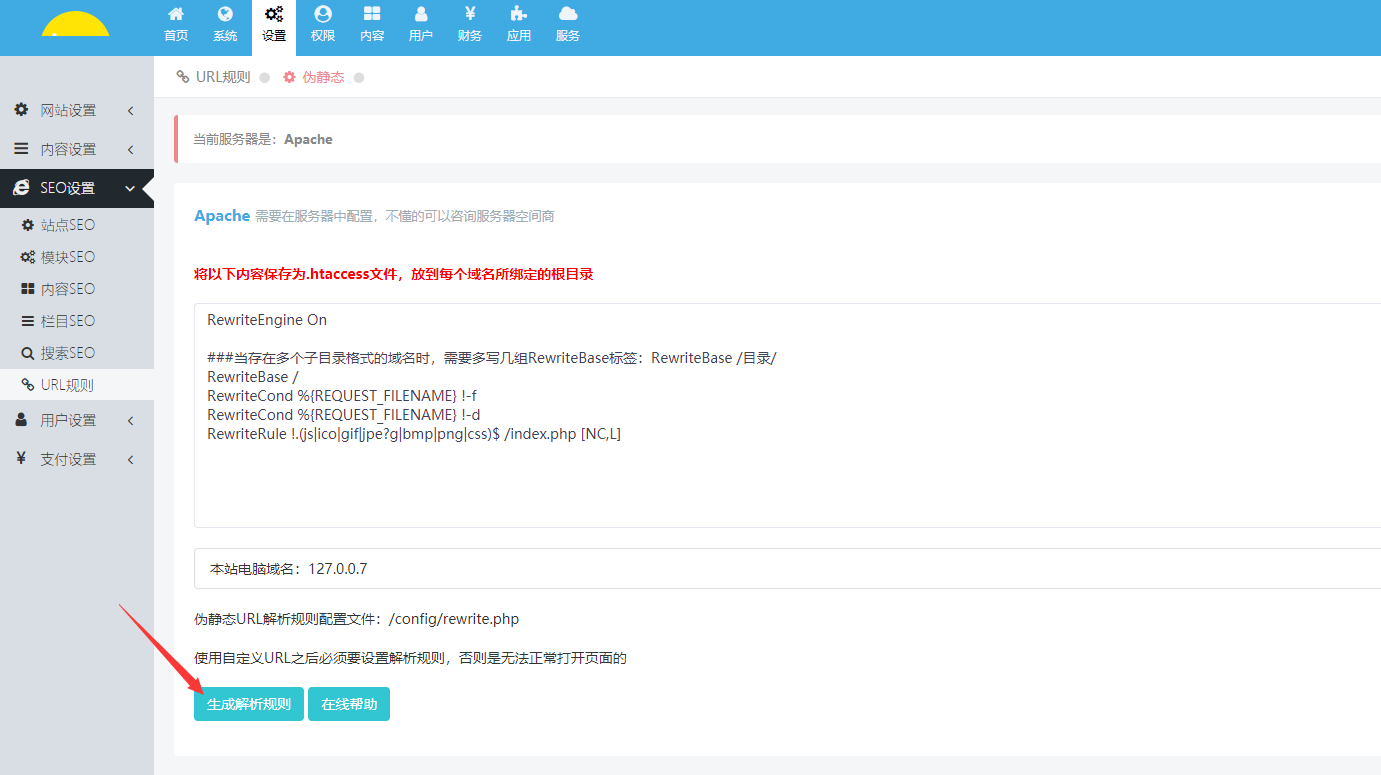Image resolution: width=1381 pixels, height=775 pixels.
Task: Expand the 内容设置 sidebar section
Action: pos(76,149)
